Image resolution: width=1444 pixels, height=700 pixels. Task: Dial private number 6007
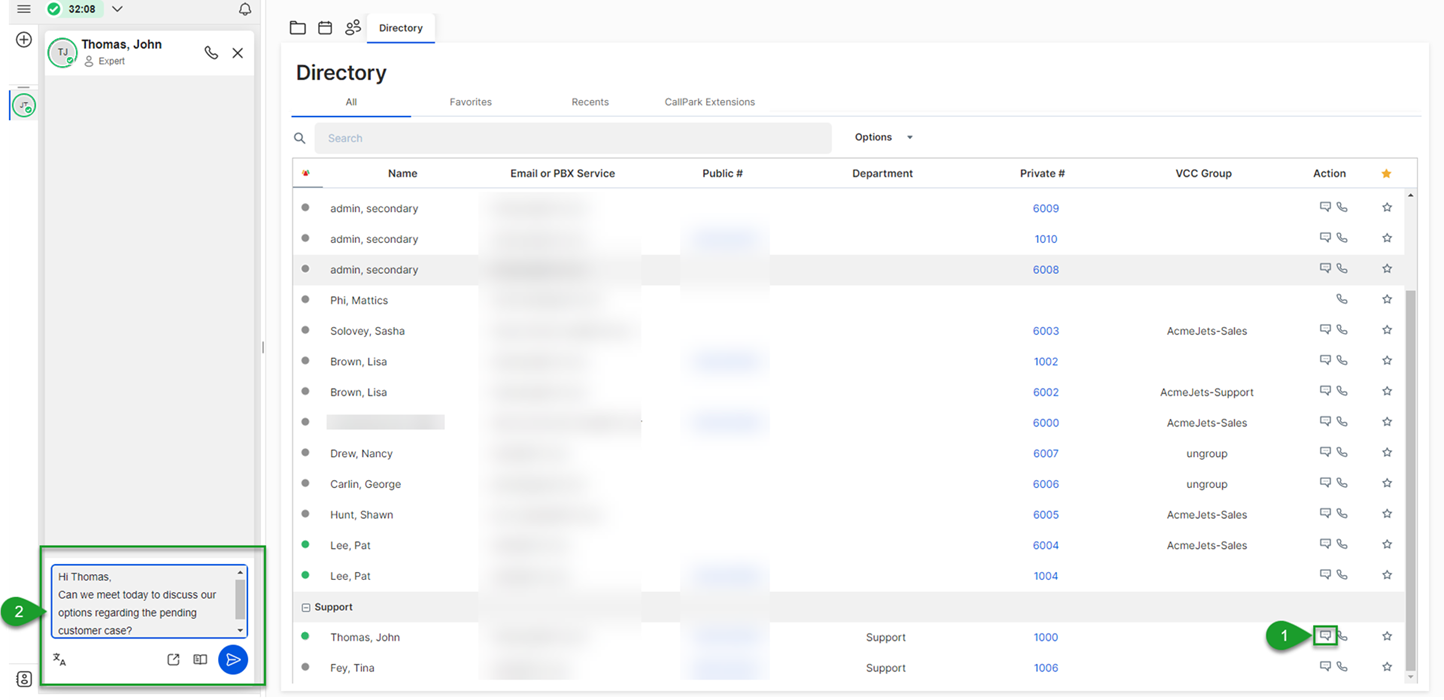coord(1046,454)
